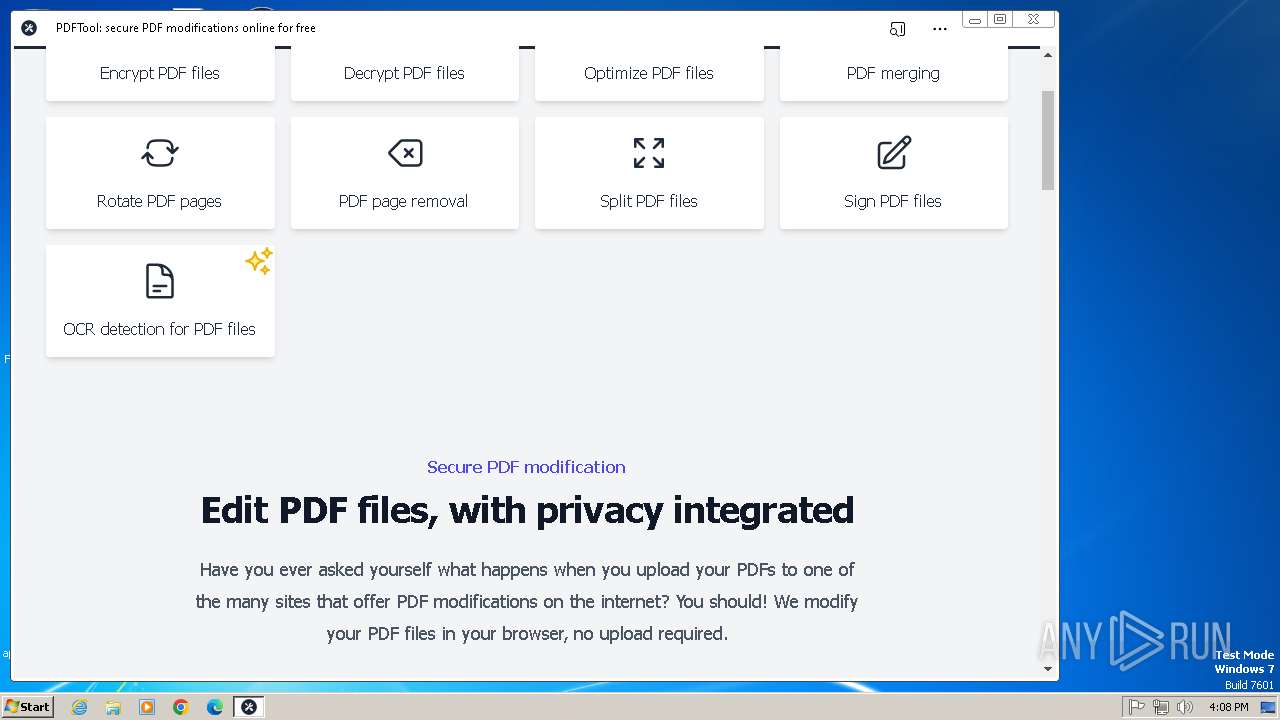This screenshot has height=720, width=1280.
Task: Click the network tray icon
Action: coord(1161,707)
